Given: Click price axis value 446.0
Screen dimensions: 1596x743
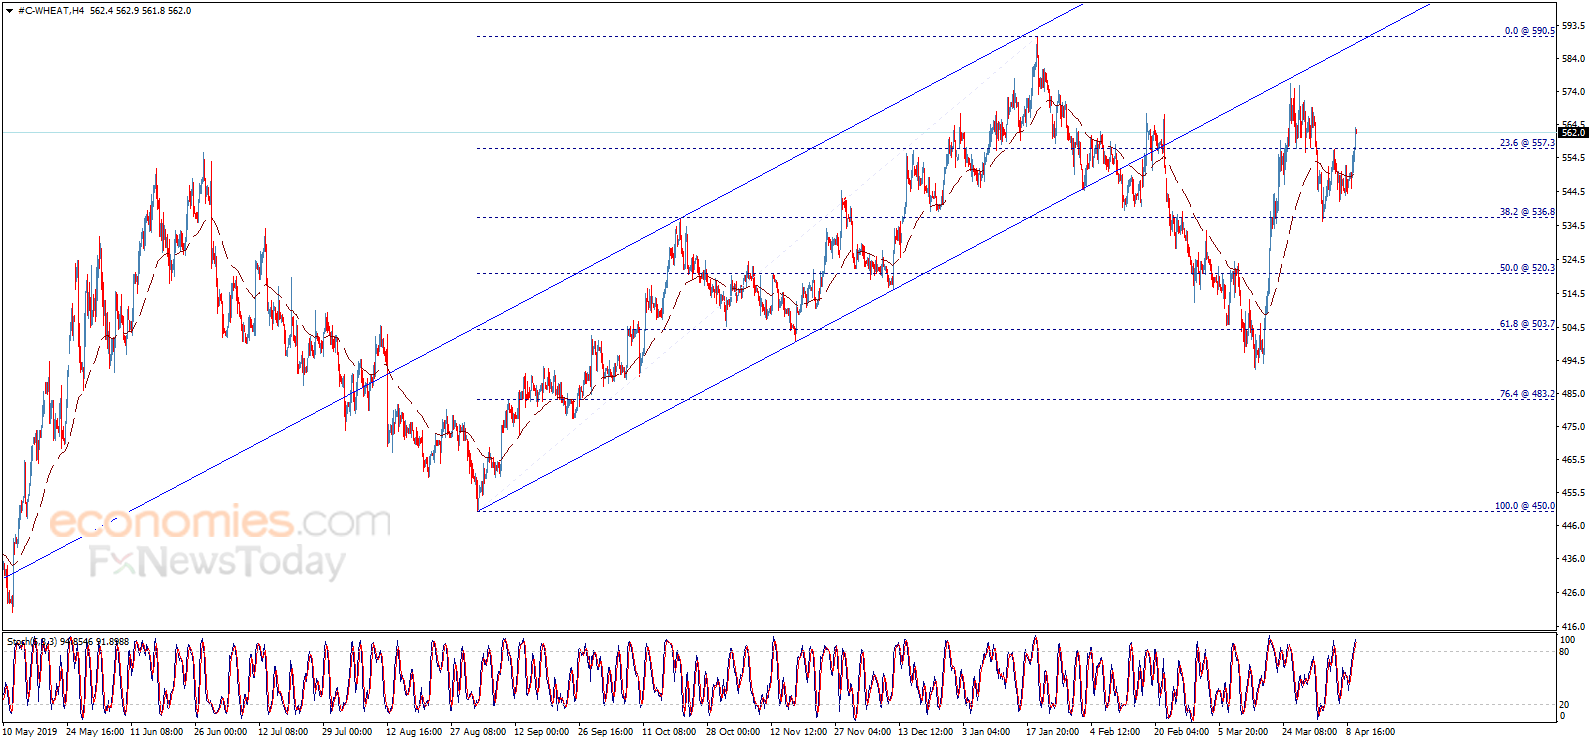Looking at the screenshot, I should [x=1573, y=526].
